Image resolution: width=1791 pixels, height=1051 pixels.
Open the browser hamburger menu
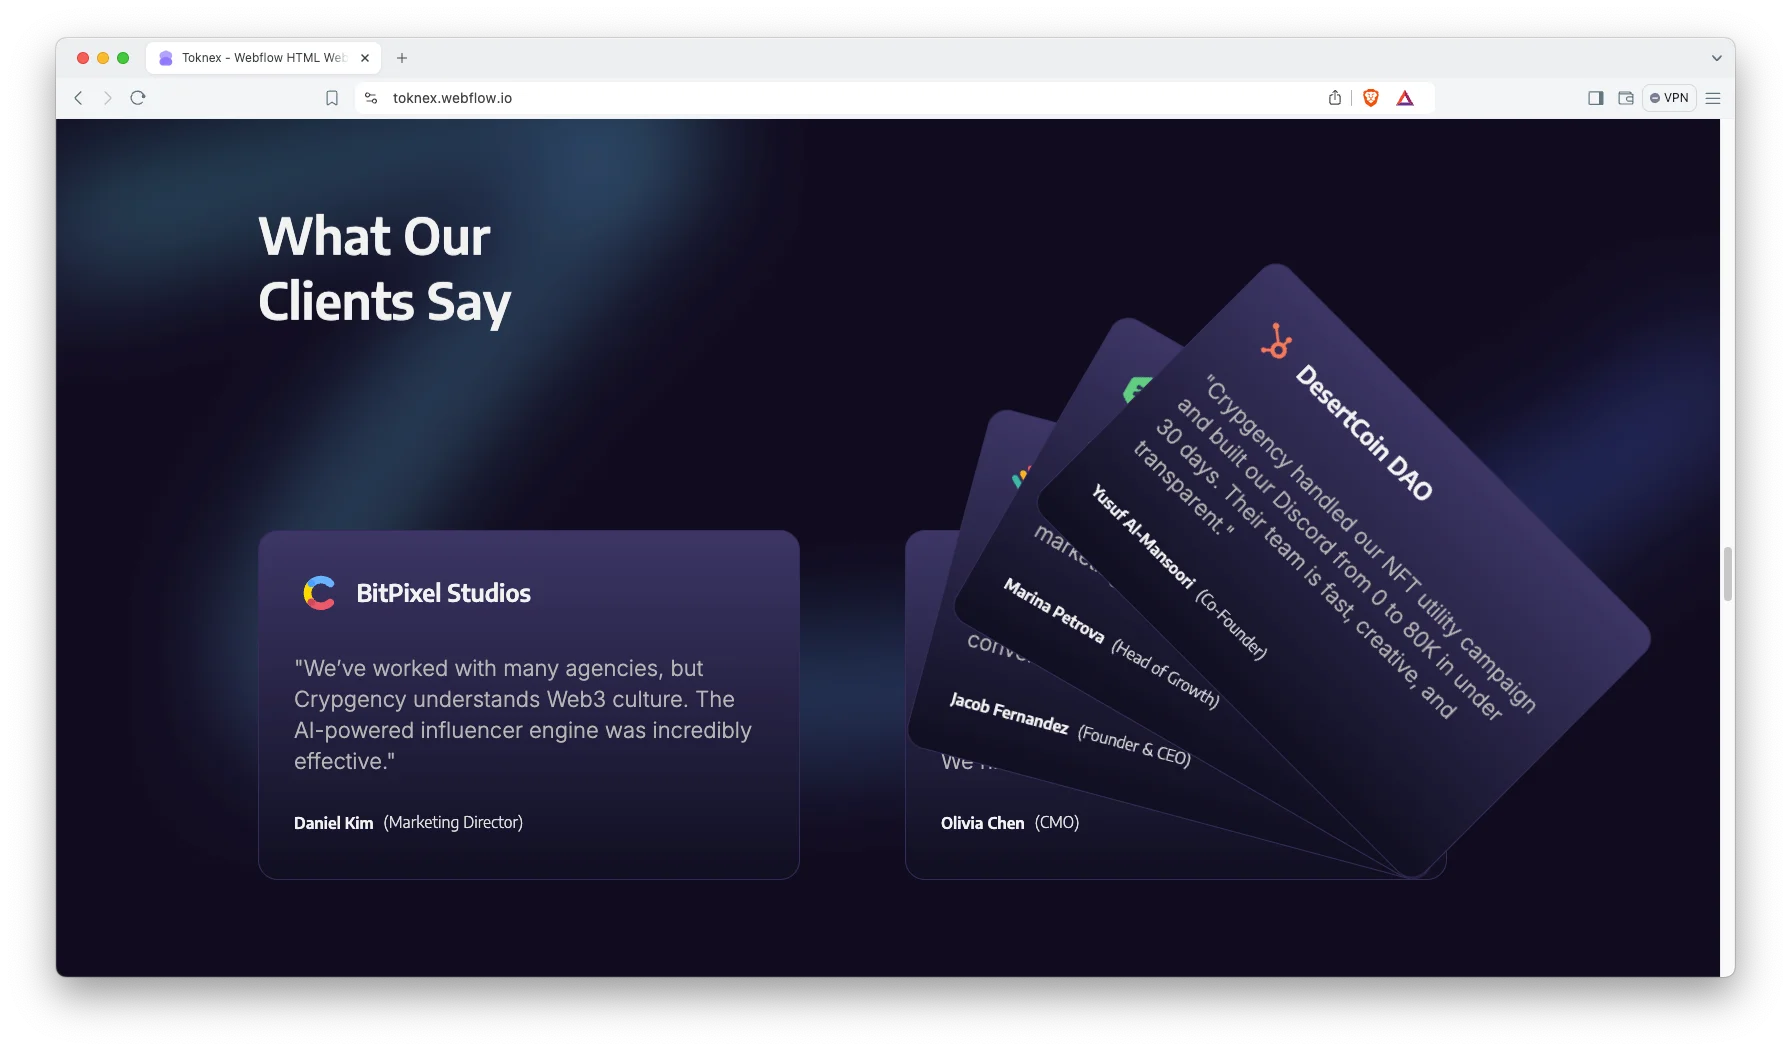(x=1713, y=98)
